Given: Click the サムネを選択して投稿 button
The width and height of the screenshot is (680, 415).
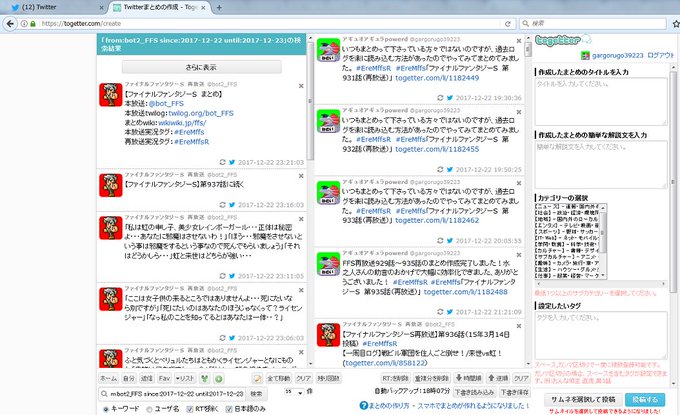Looking at the screenshot, I should coord(583,399).
